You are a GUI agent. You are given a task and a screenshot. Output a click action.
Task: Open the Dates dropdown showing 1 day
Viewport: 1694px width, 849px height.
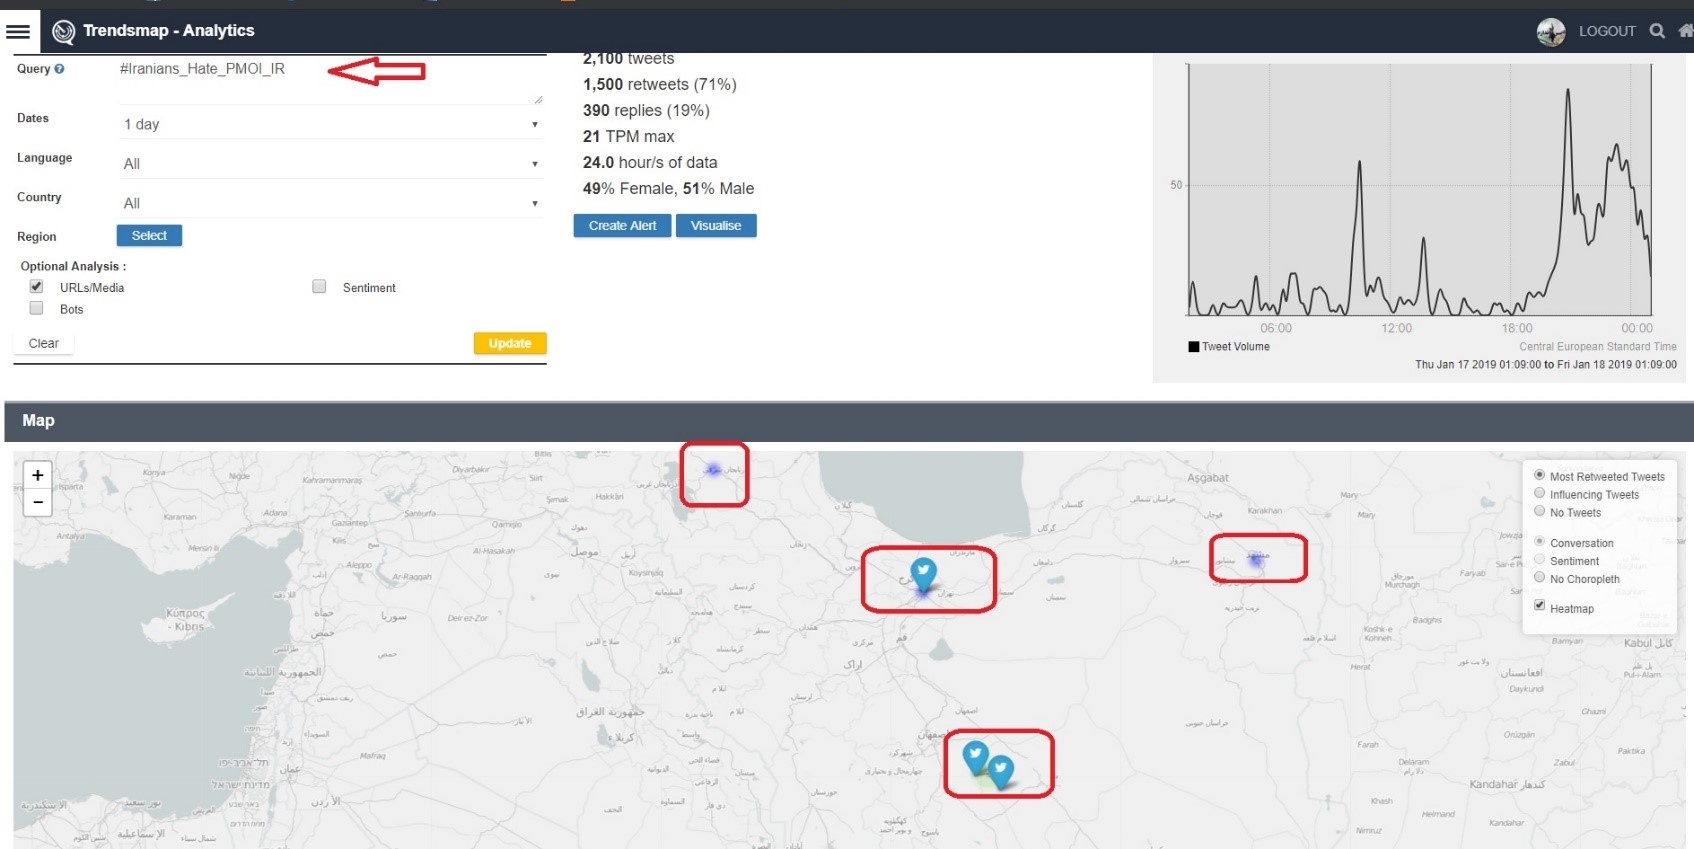(330, 124)
